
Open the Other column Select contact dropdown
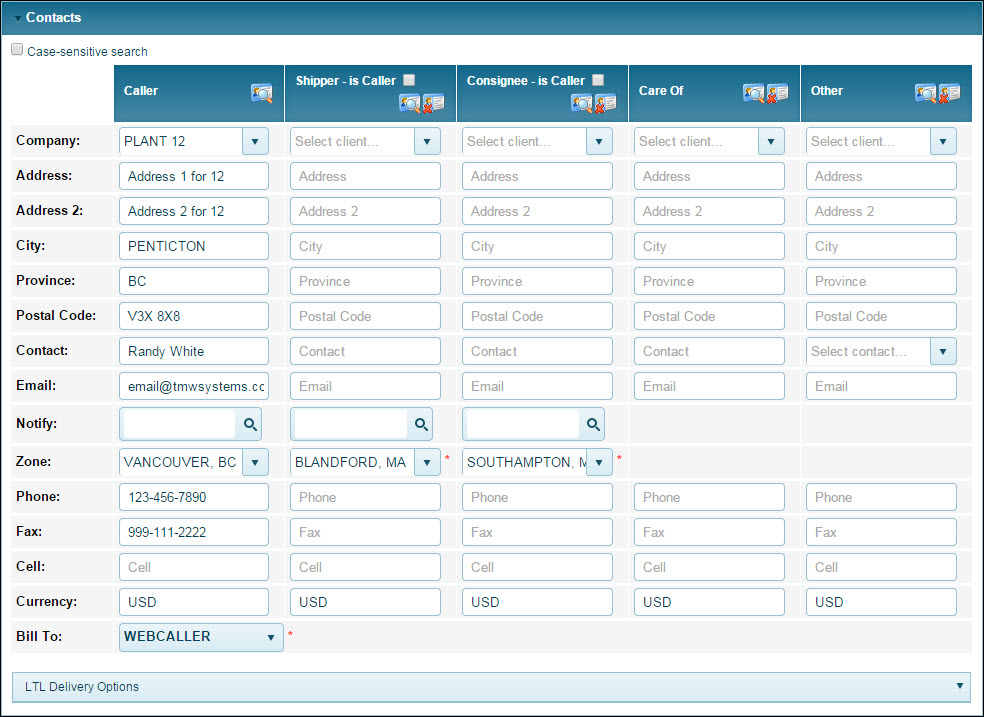943,351
